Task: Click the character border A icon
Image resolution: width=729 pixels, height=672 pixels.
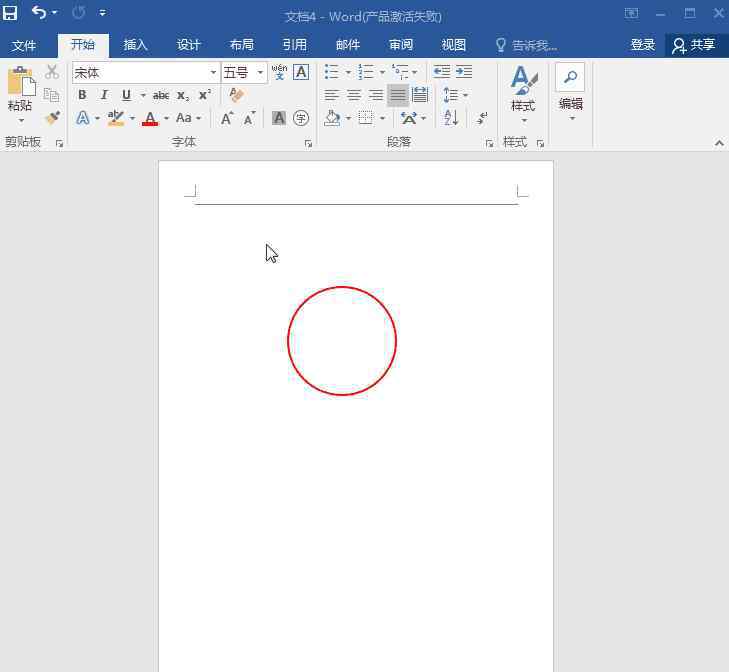Action: (x=301, y=72)
